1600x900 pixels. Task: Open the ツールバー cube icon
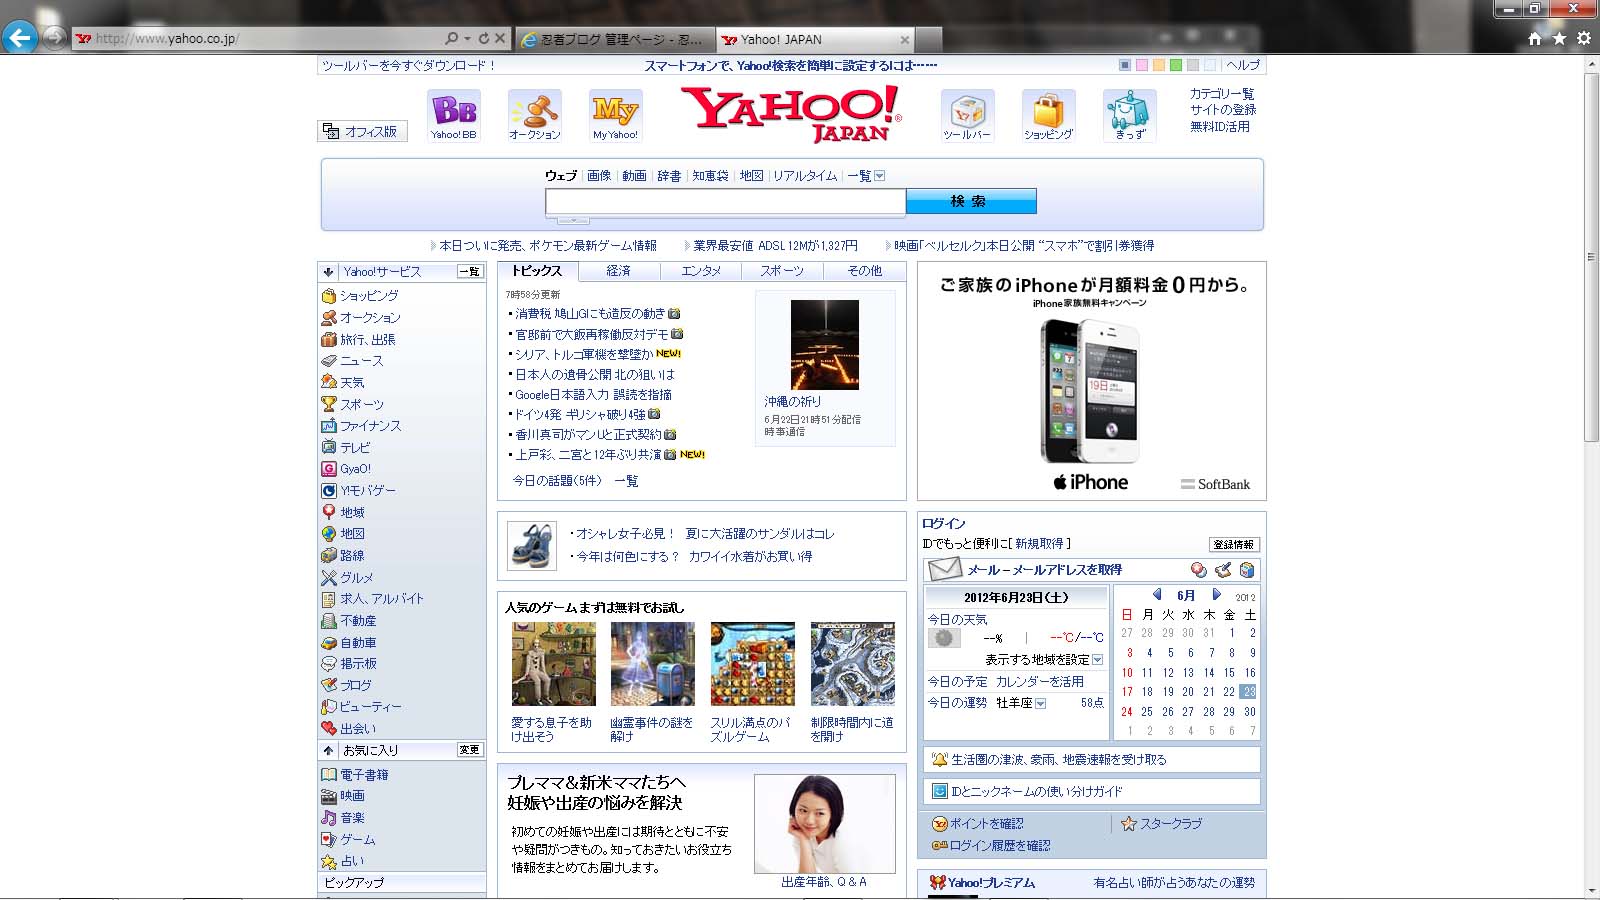tap(967, 115)
